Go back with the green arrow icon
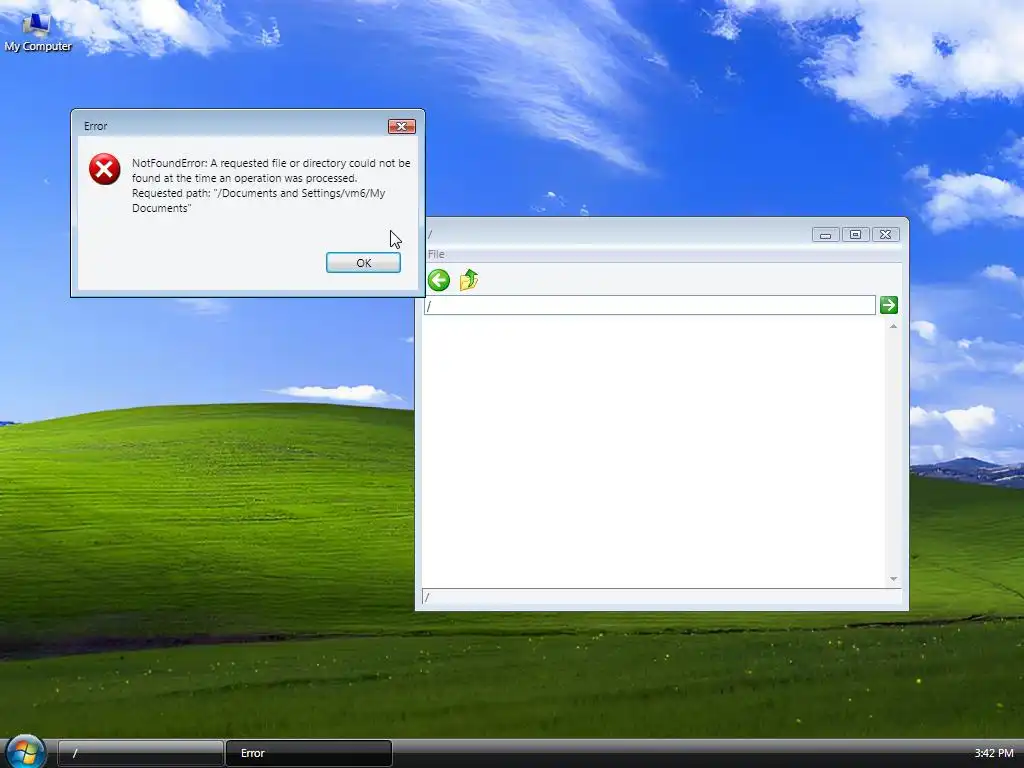Image resolution: width=1024 pixels, height=768 pixels. tap(439, 280)
